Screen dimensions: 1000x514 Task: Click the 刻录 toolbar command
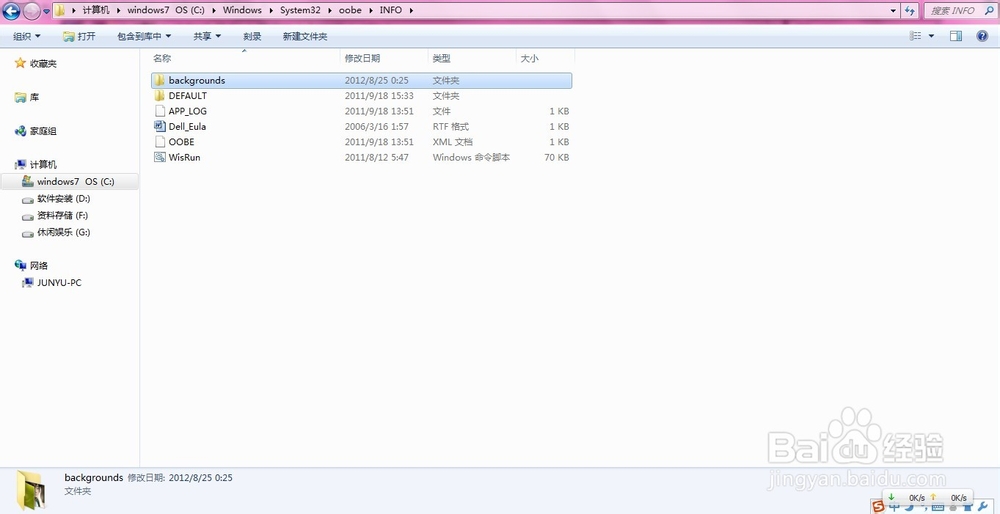tap(253, 36)
